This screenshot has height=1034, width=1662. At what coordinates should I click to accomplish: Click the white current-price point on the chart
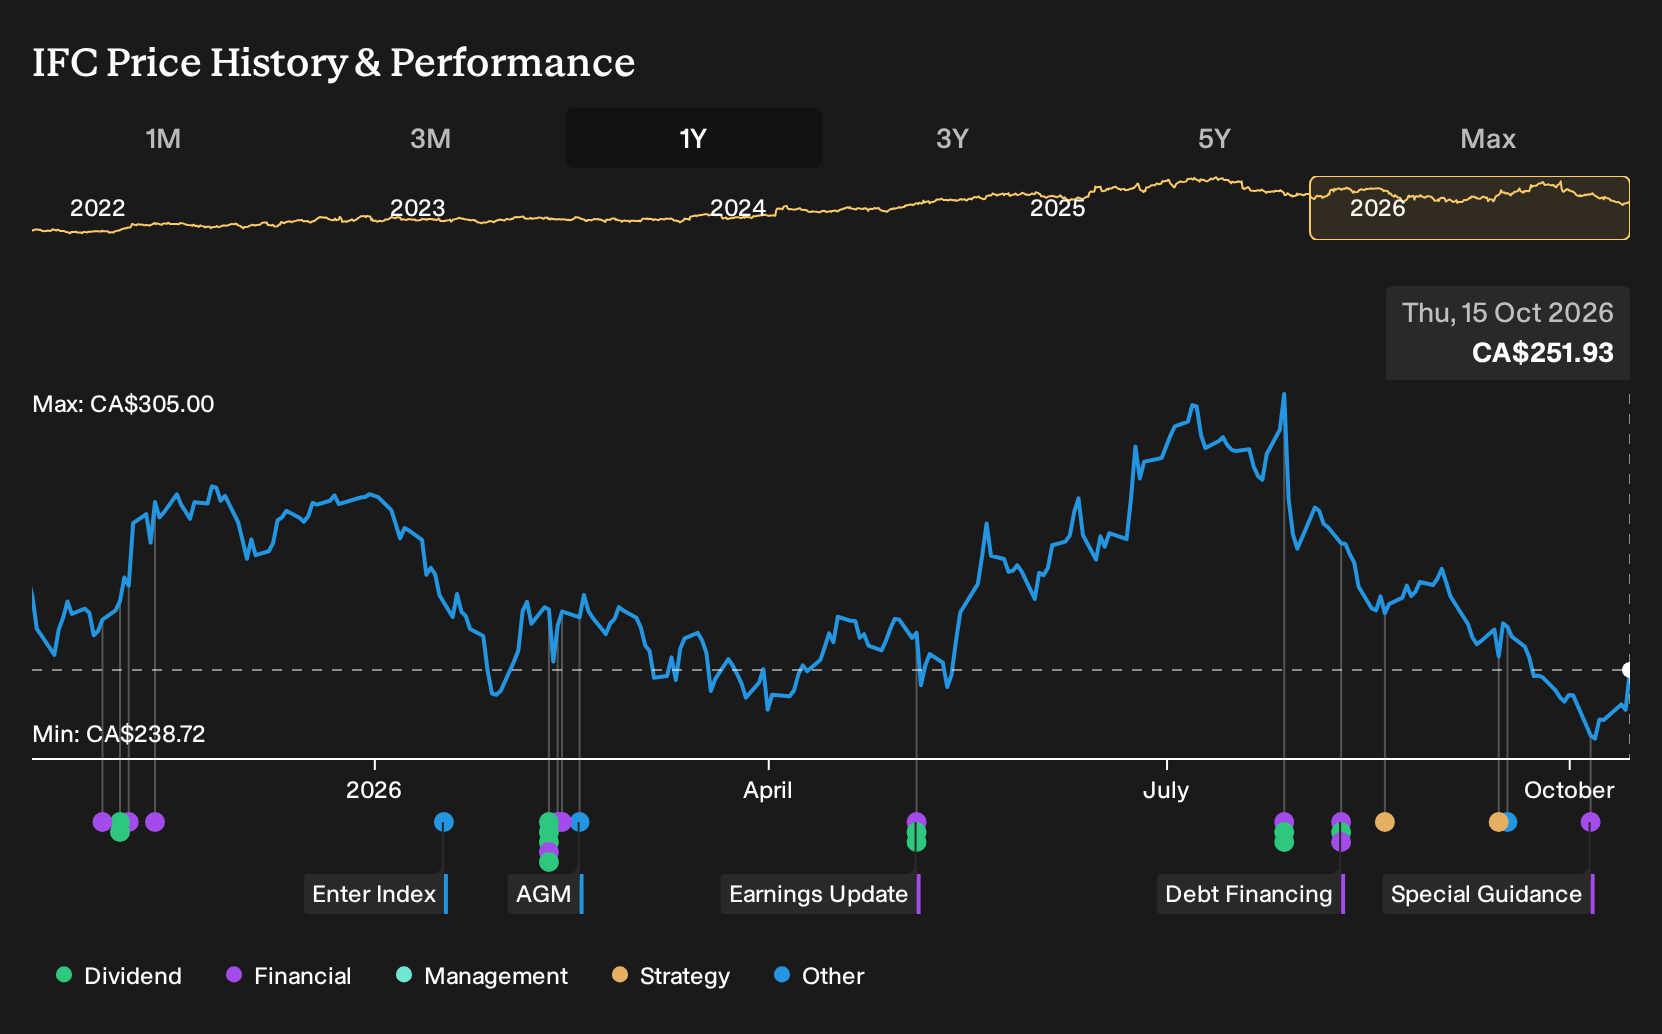[1628, 670]
